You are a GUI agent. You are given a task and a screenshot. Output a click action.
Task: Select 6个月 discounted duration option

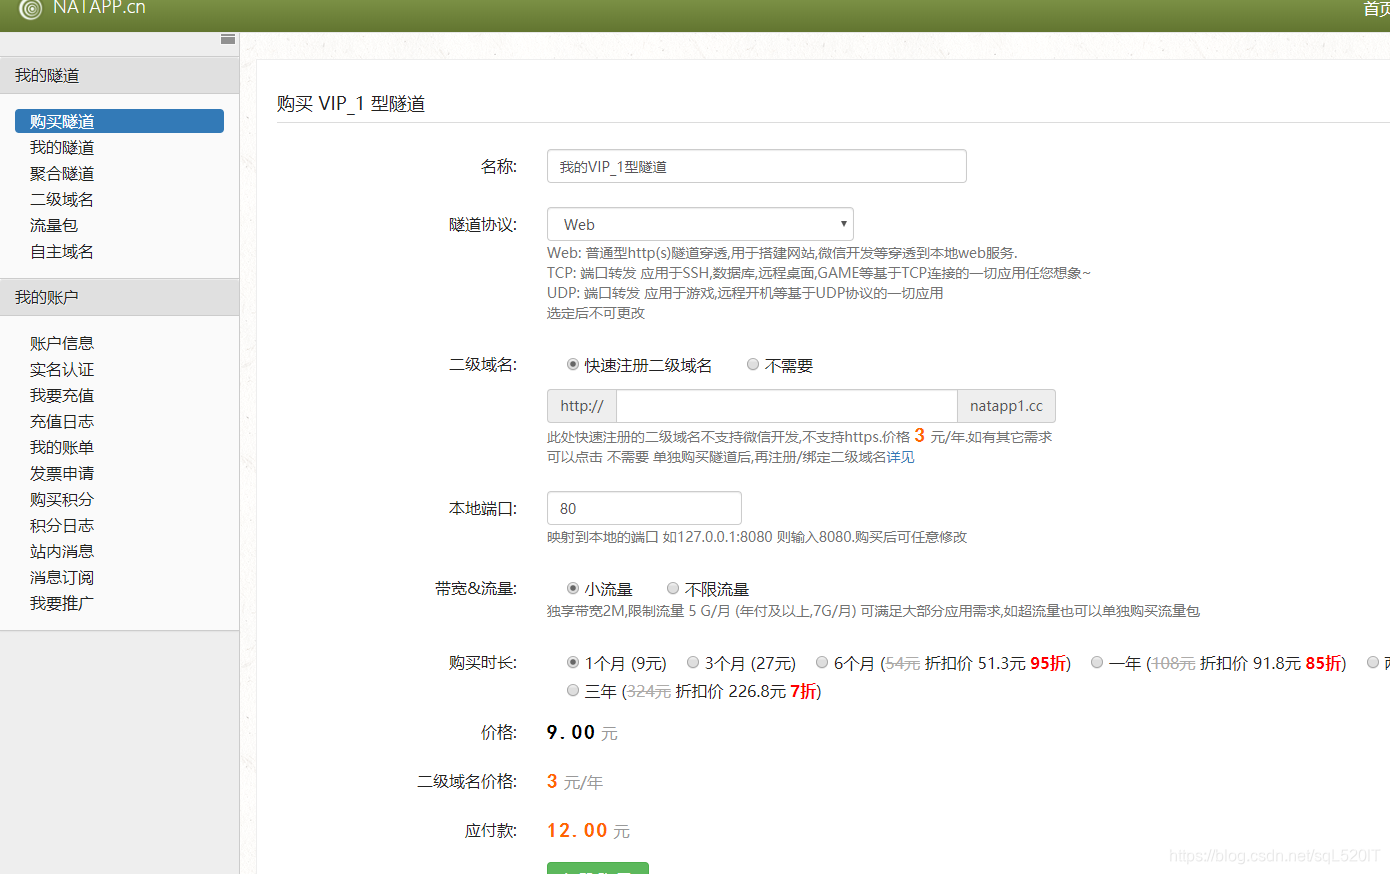pos(822,663)
